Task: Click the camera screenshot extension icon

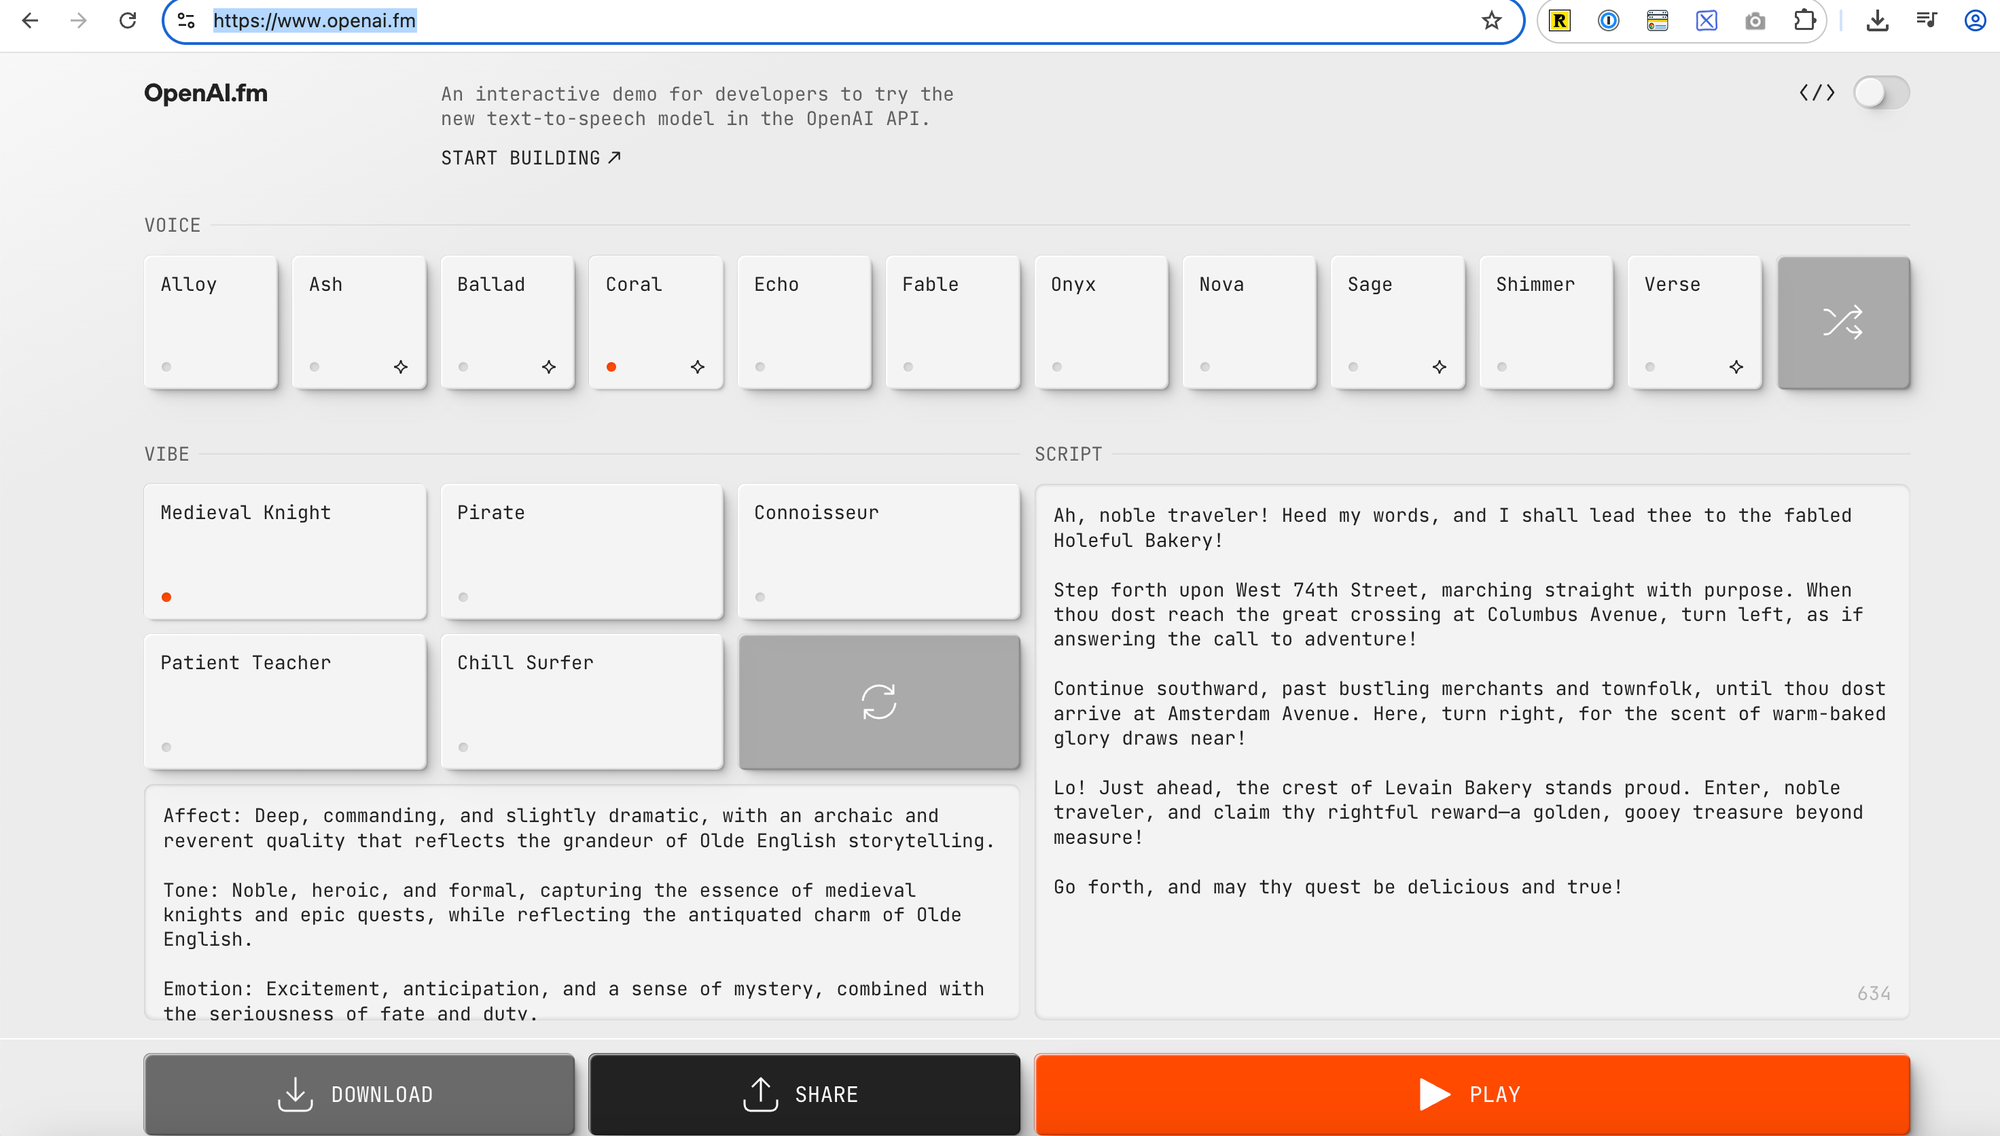Action: click(1755, 20)
